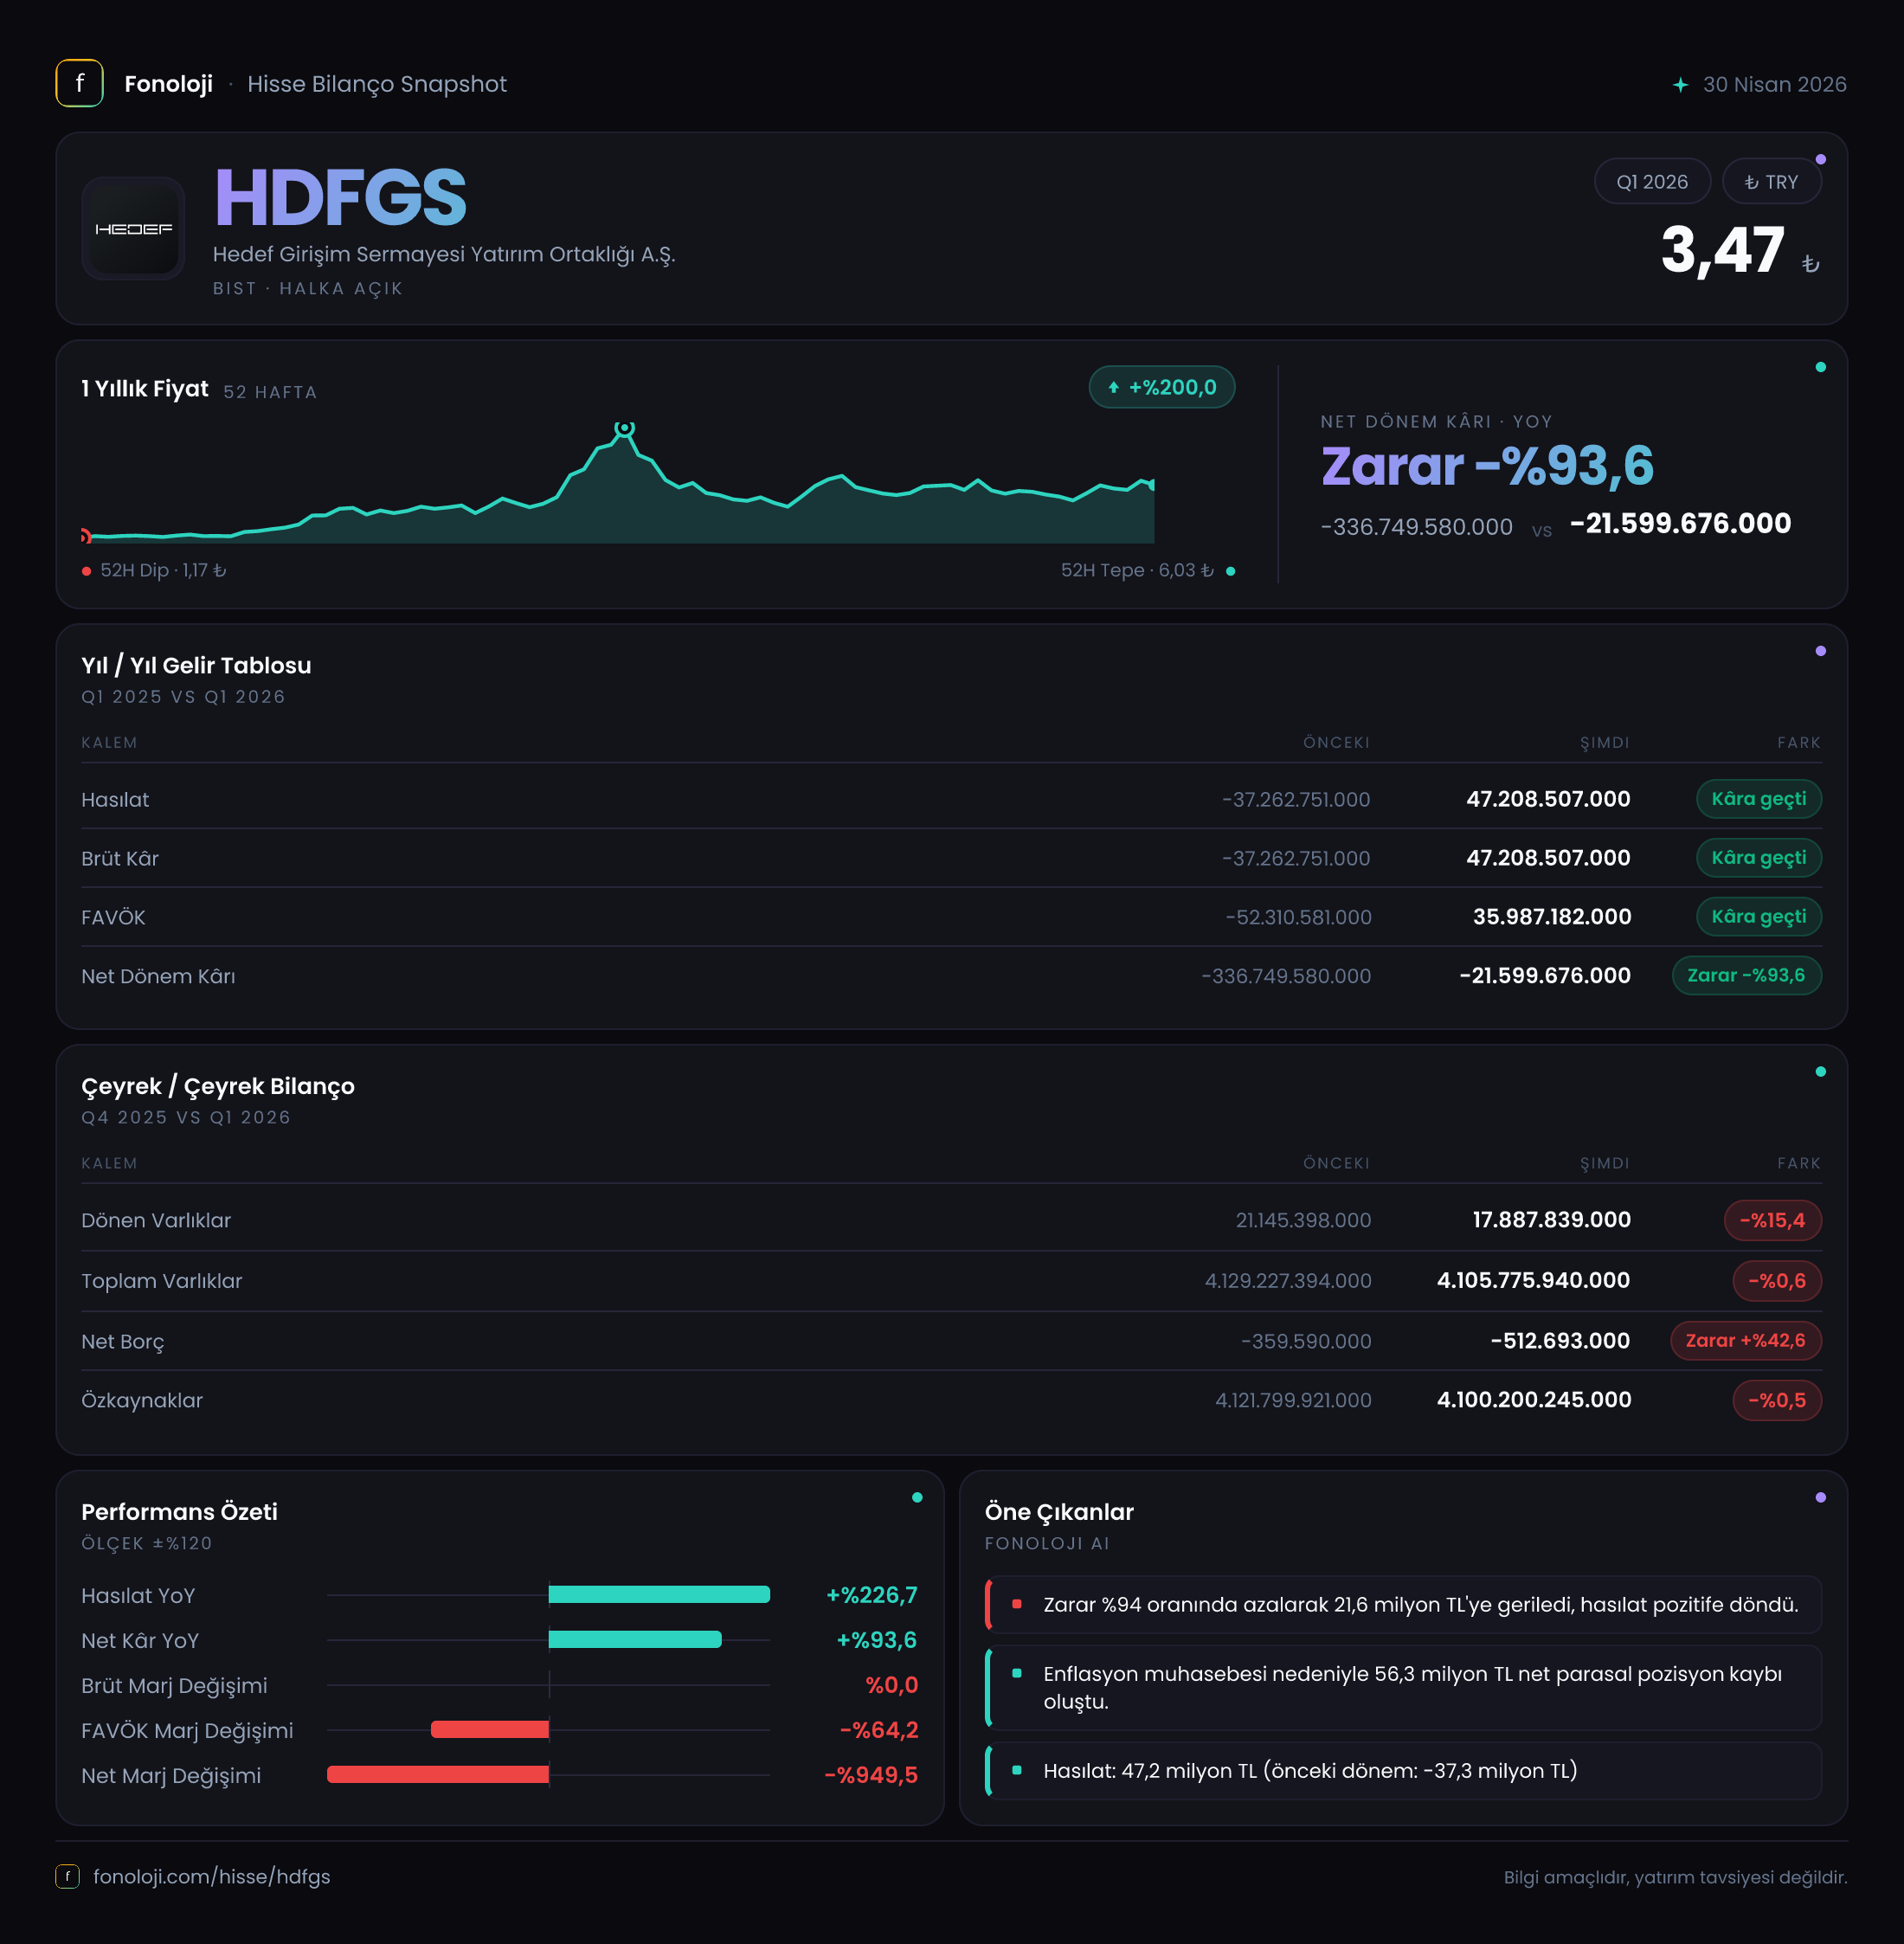Select the TRY currency pill
Screen dimensions: 1904x1944
click(x=1771, y=182)
